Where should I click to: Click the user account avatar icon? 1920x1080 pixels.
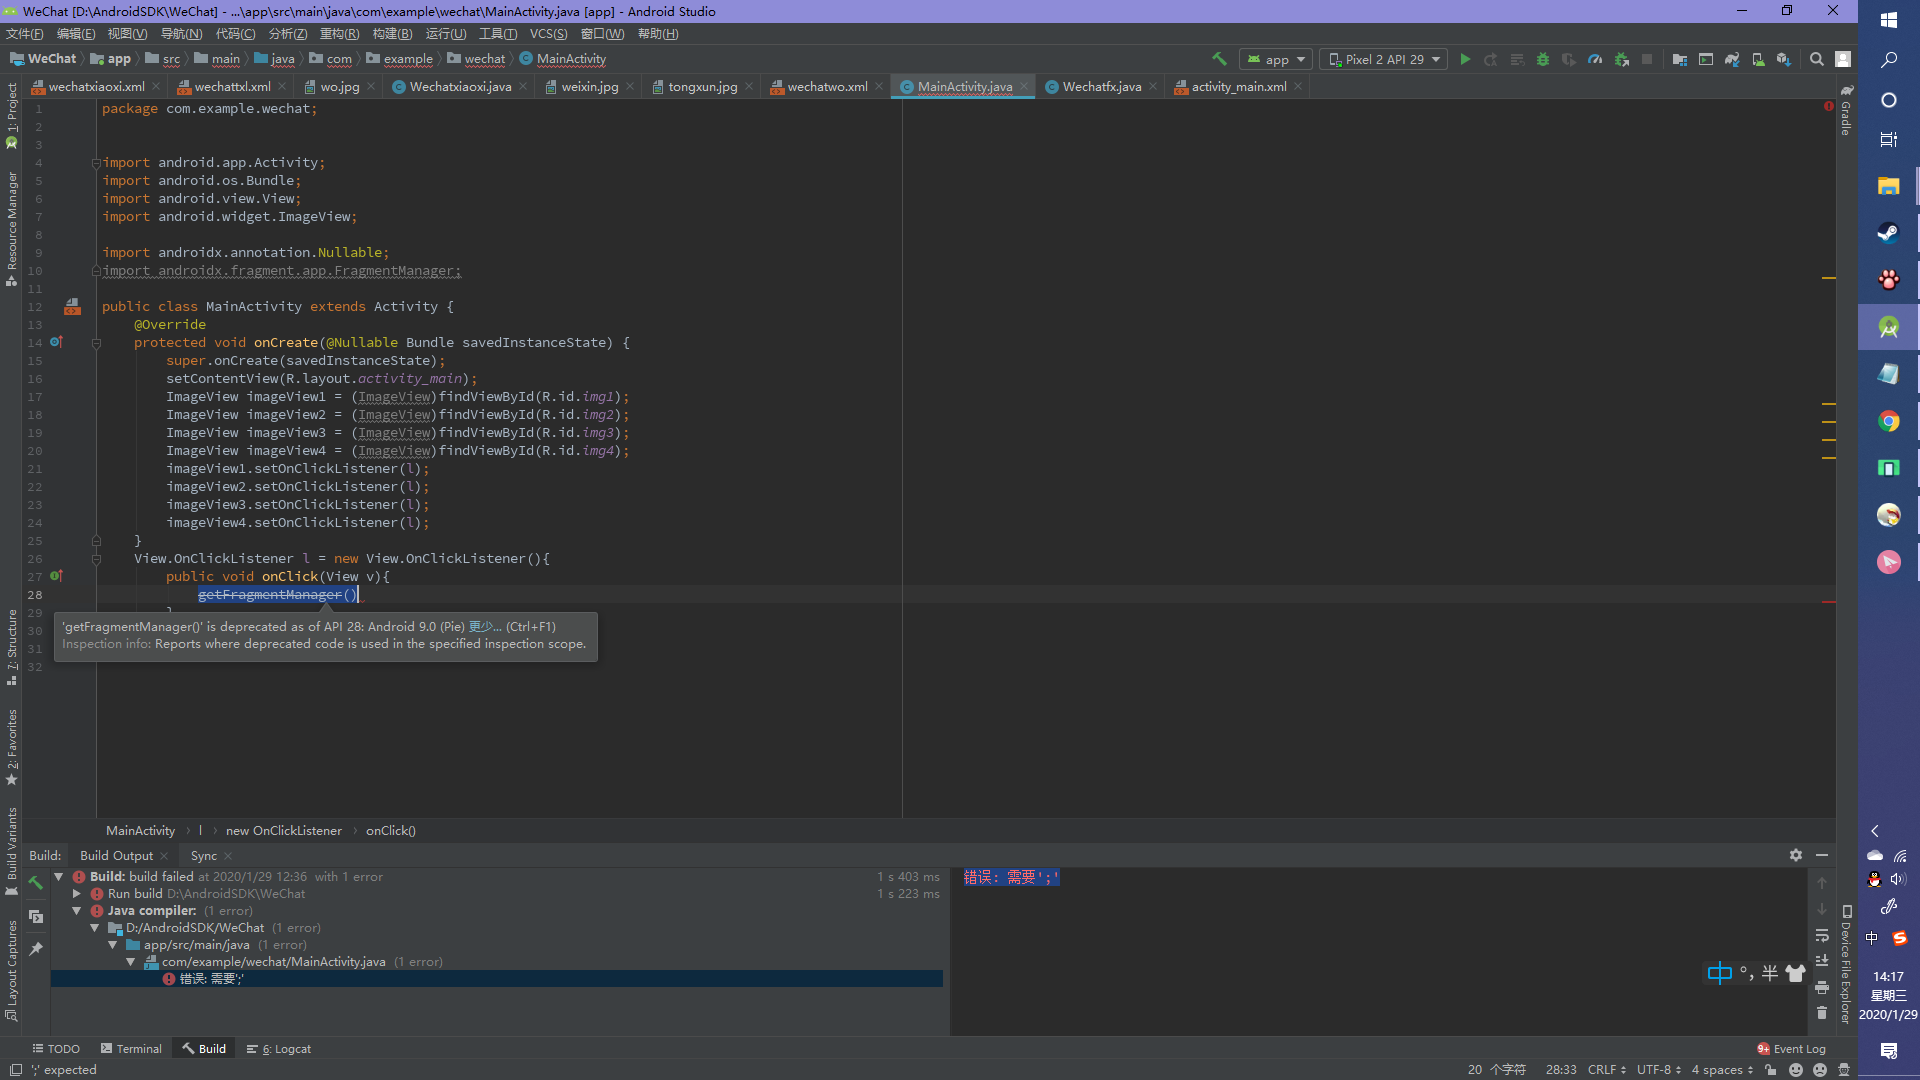pyautogui.click(x=1843, y=59)
